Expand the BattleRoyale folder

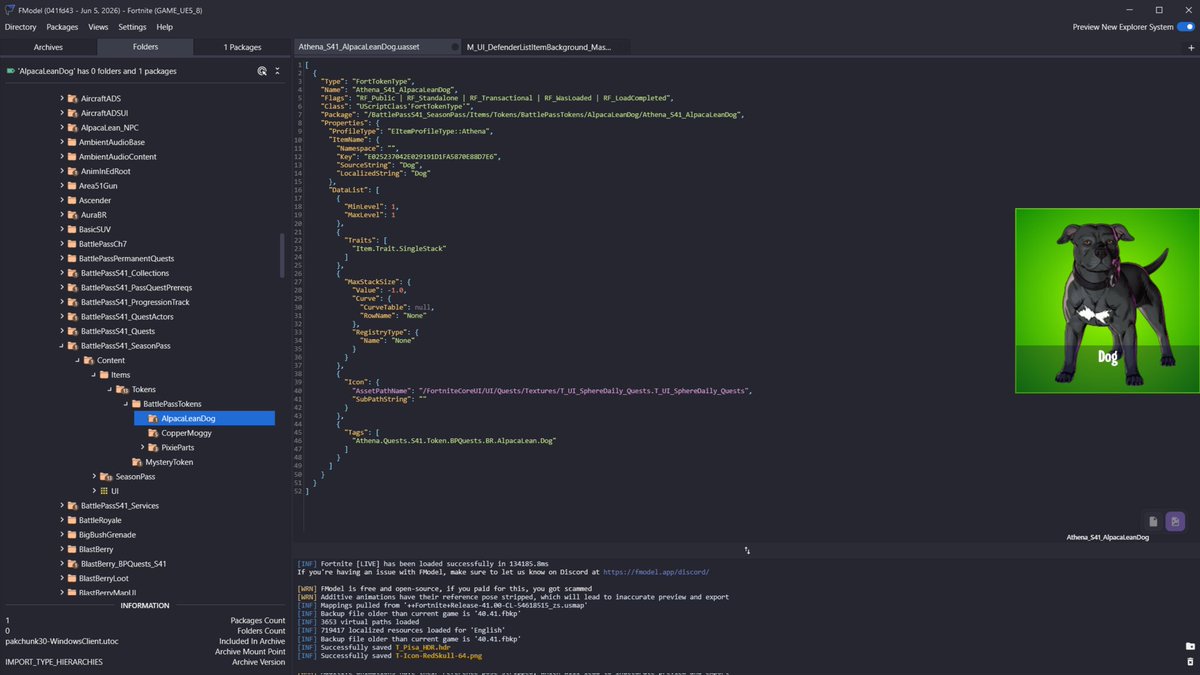(x=60, y=520)
